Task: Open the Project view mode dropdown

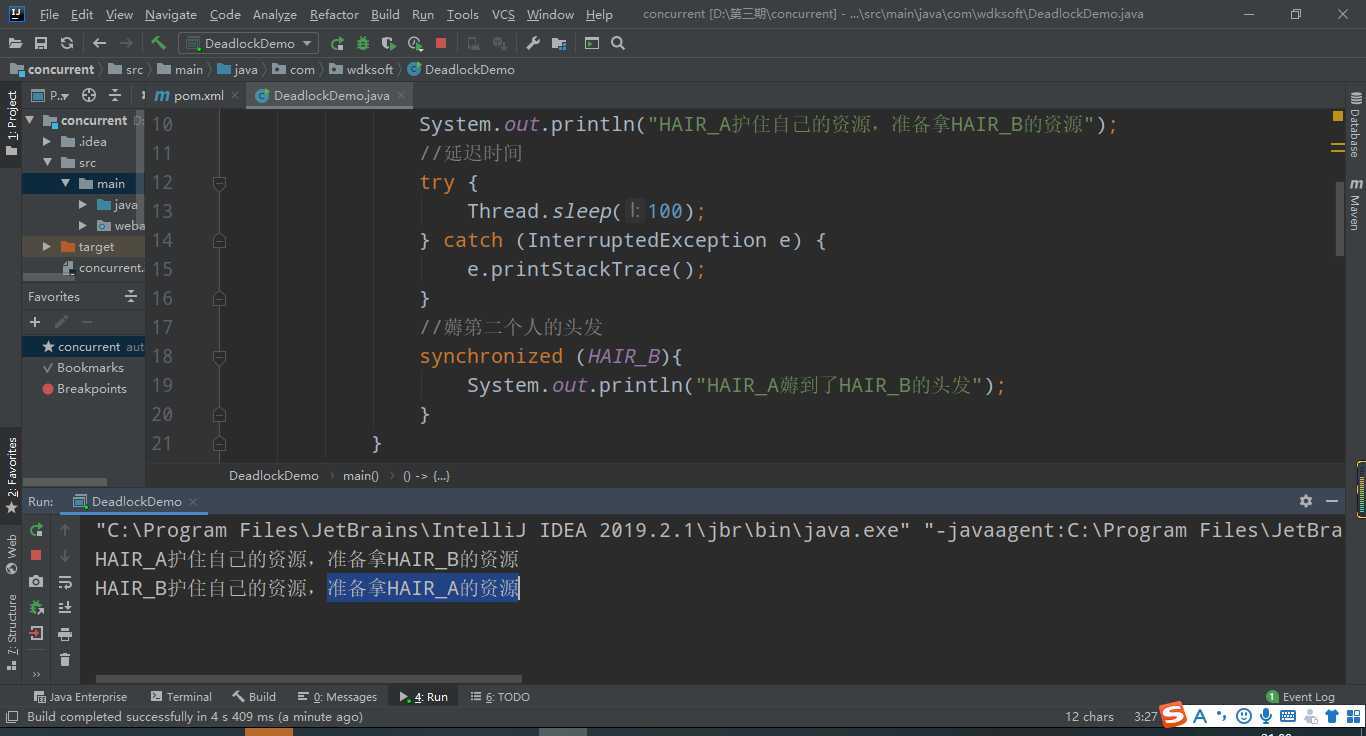Action: point(52,95)
